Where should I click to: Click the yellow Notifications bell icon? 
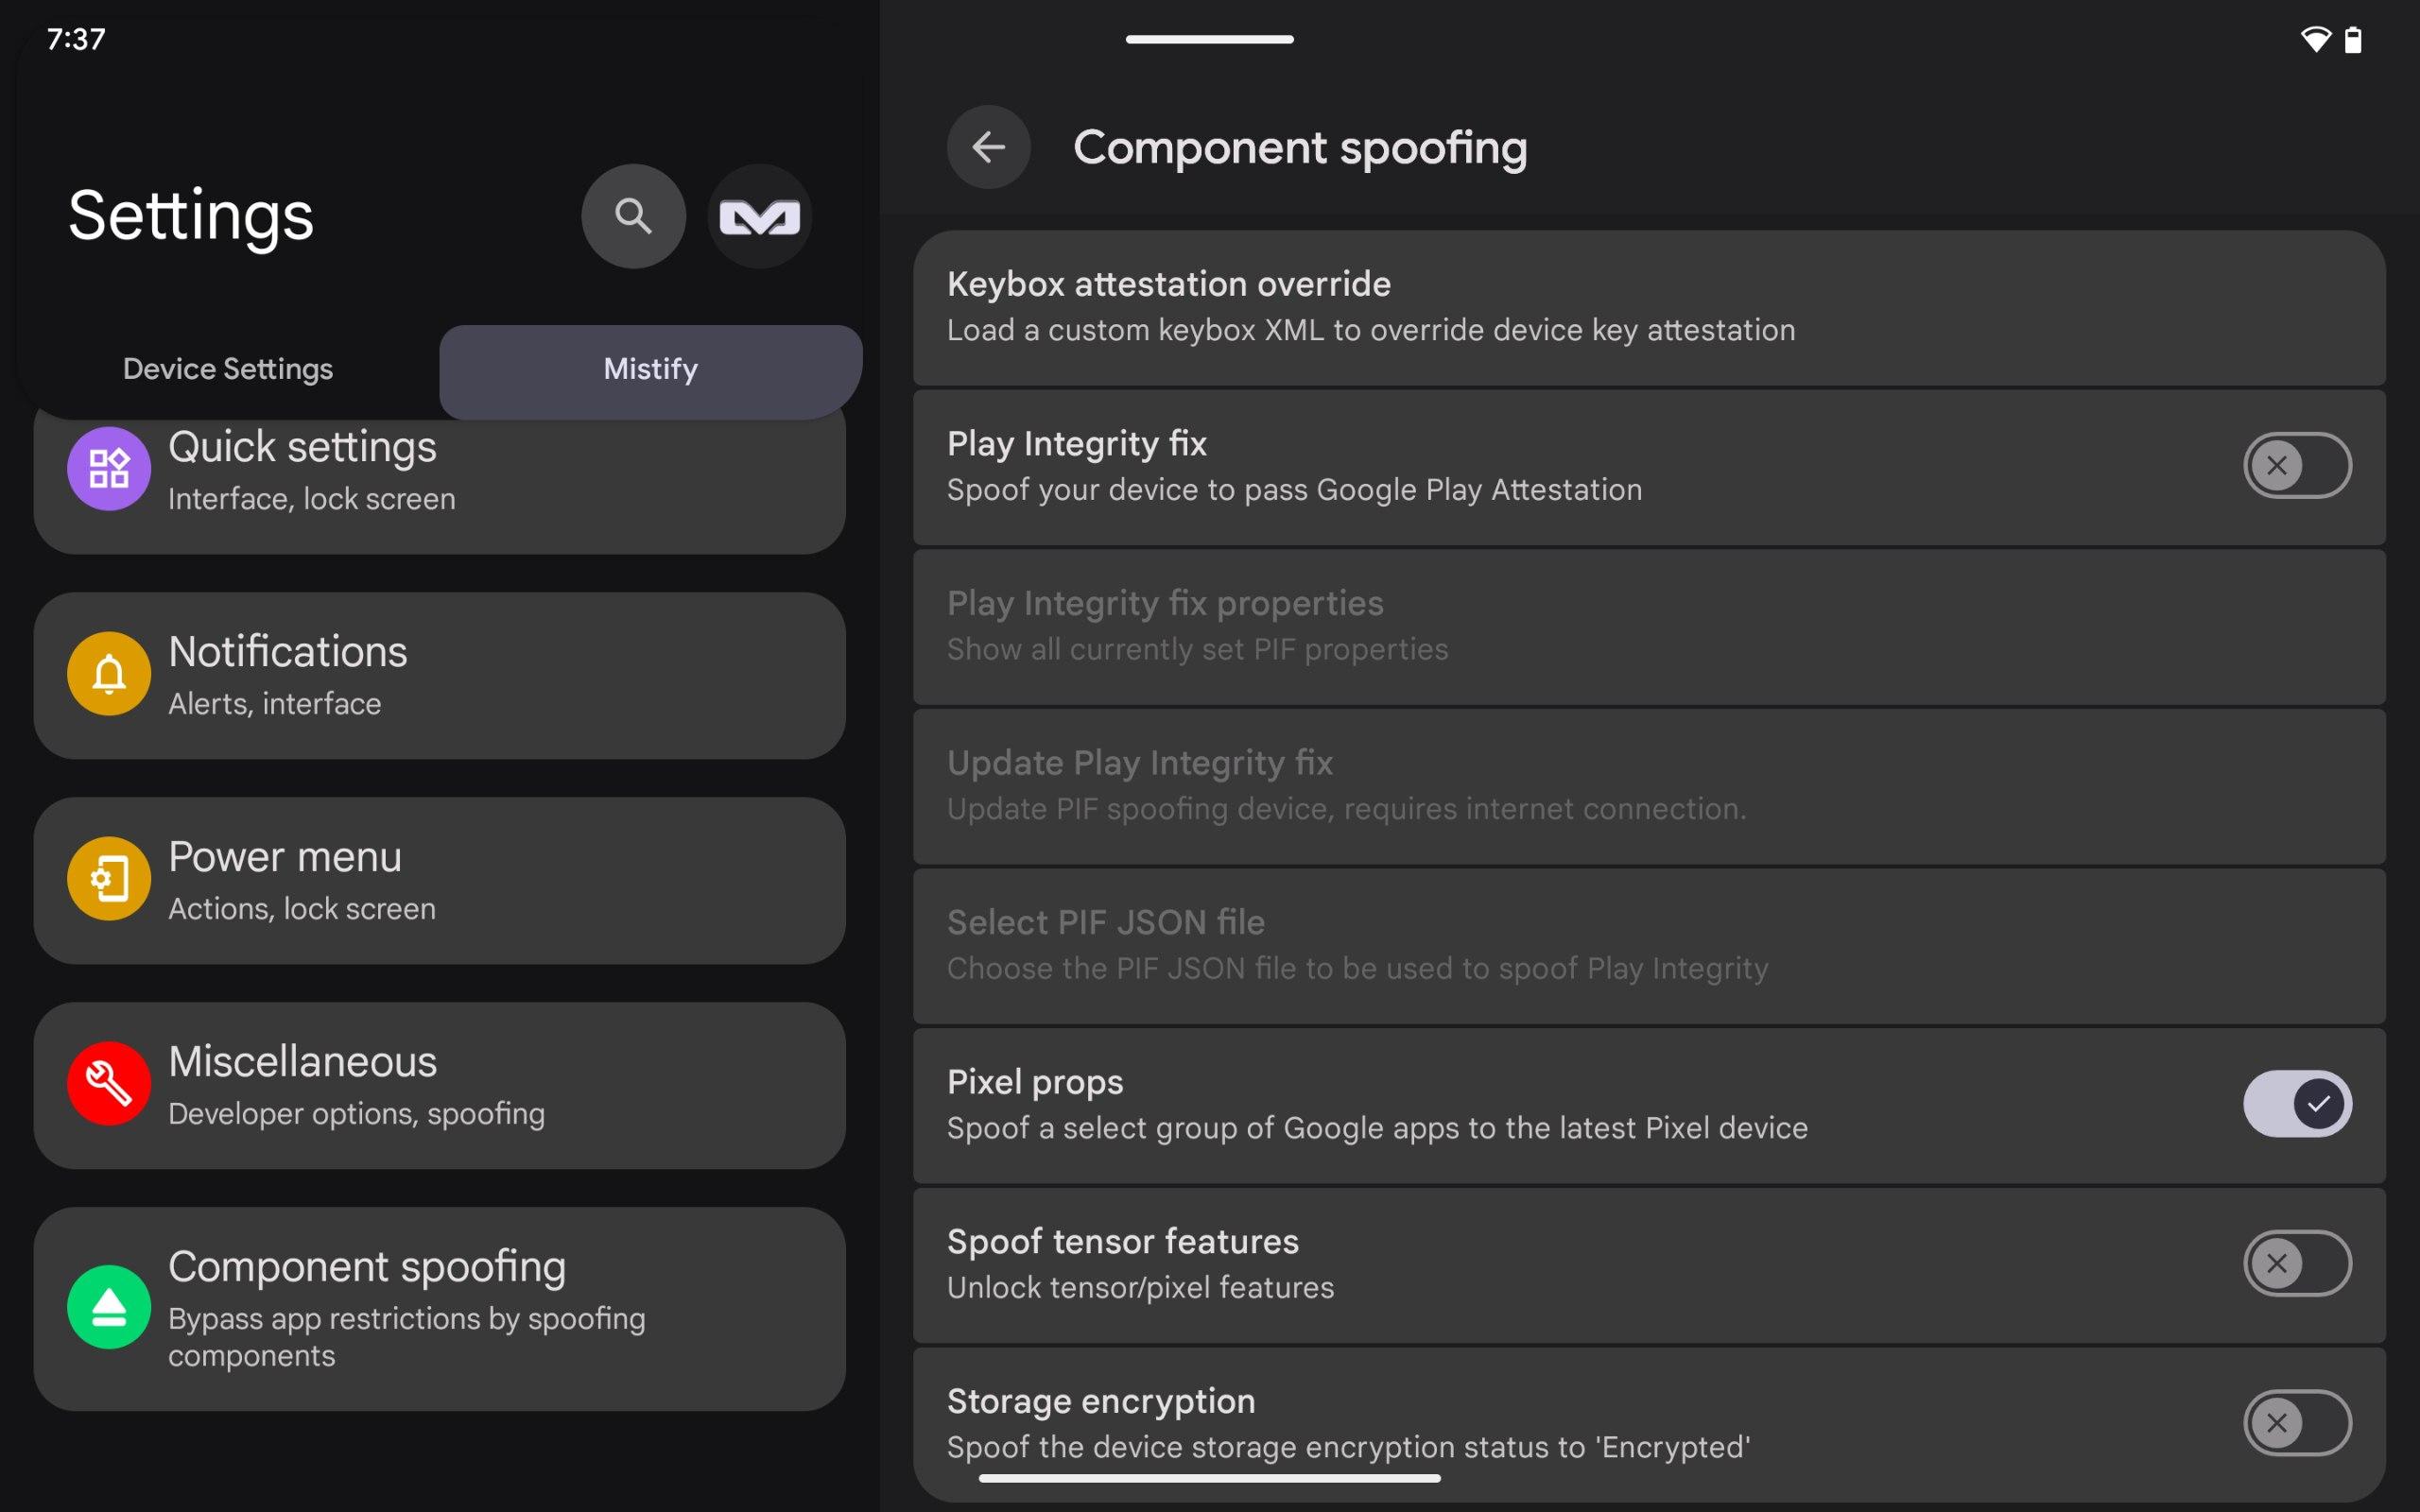(109, 674)
